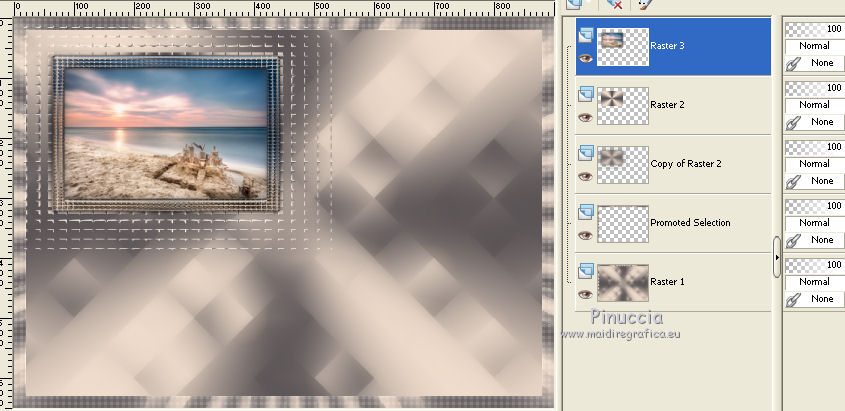The image size is (845, 411).
Task: Open blend mode dropdown for Promoted Selection
Action: pos(815,222)
